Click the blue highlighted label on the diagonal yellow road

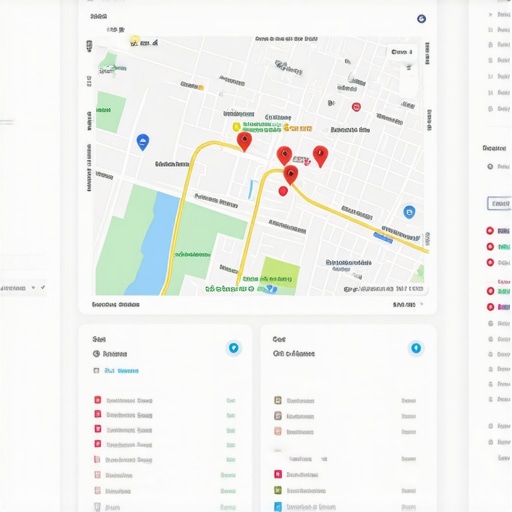click(x=383, y=238)
